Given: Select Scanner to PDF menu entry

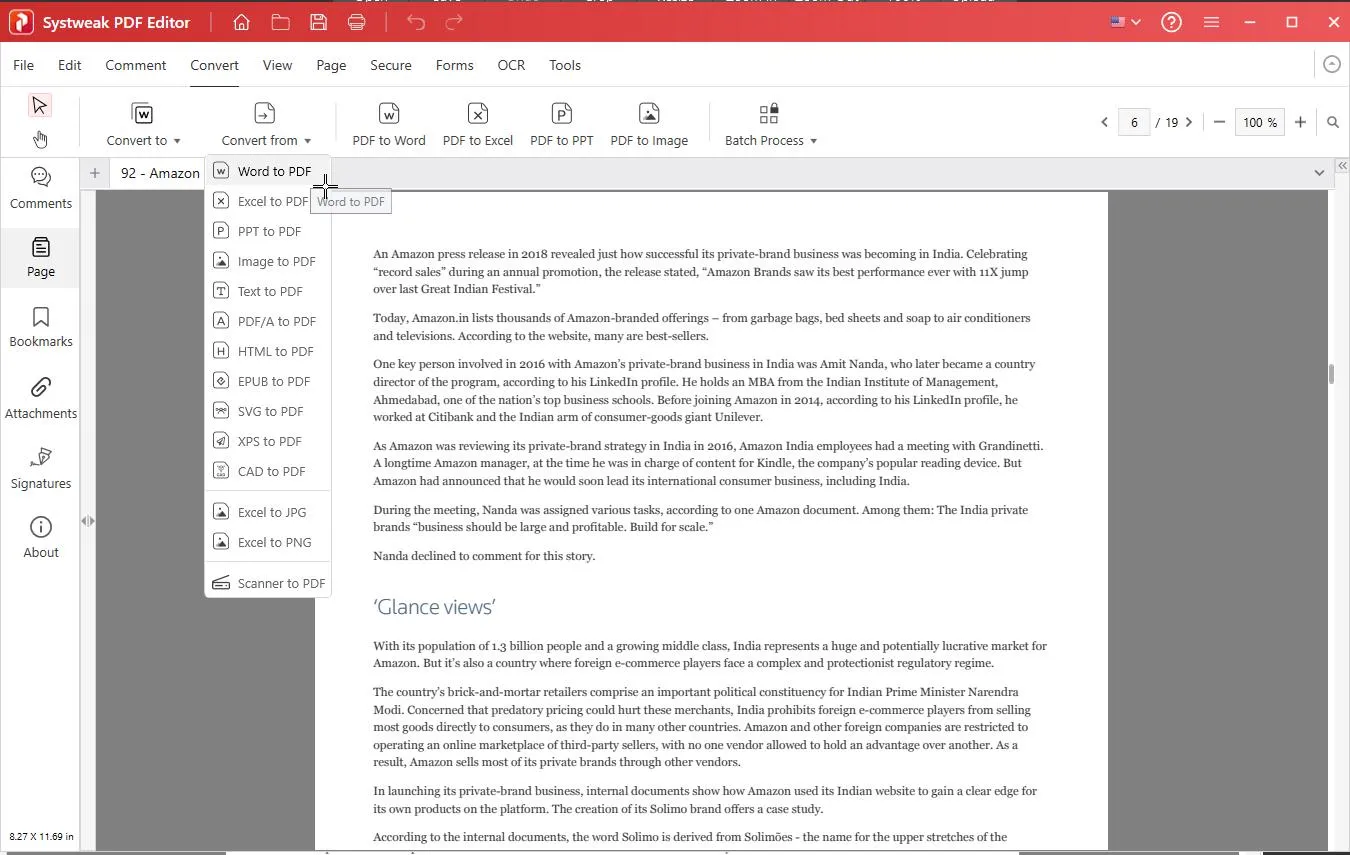Looking at the screenshot, I should 280,583.
